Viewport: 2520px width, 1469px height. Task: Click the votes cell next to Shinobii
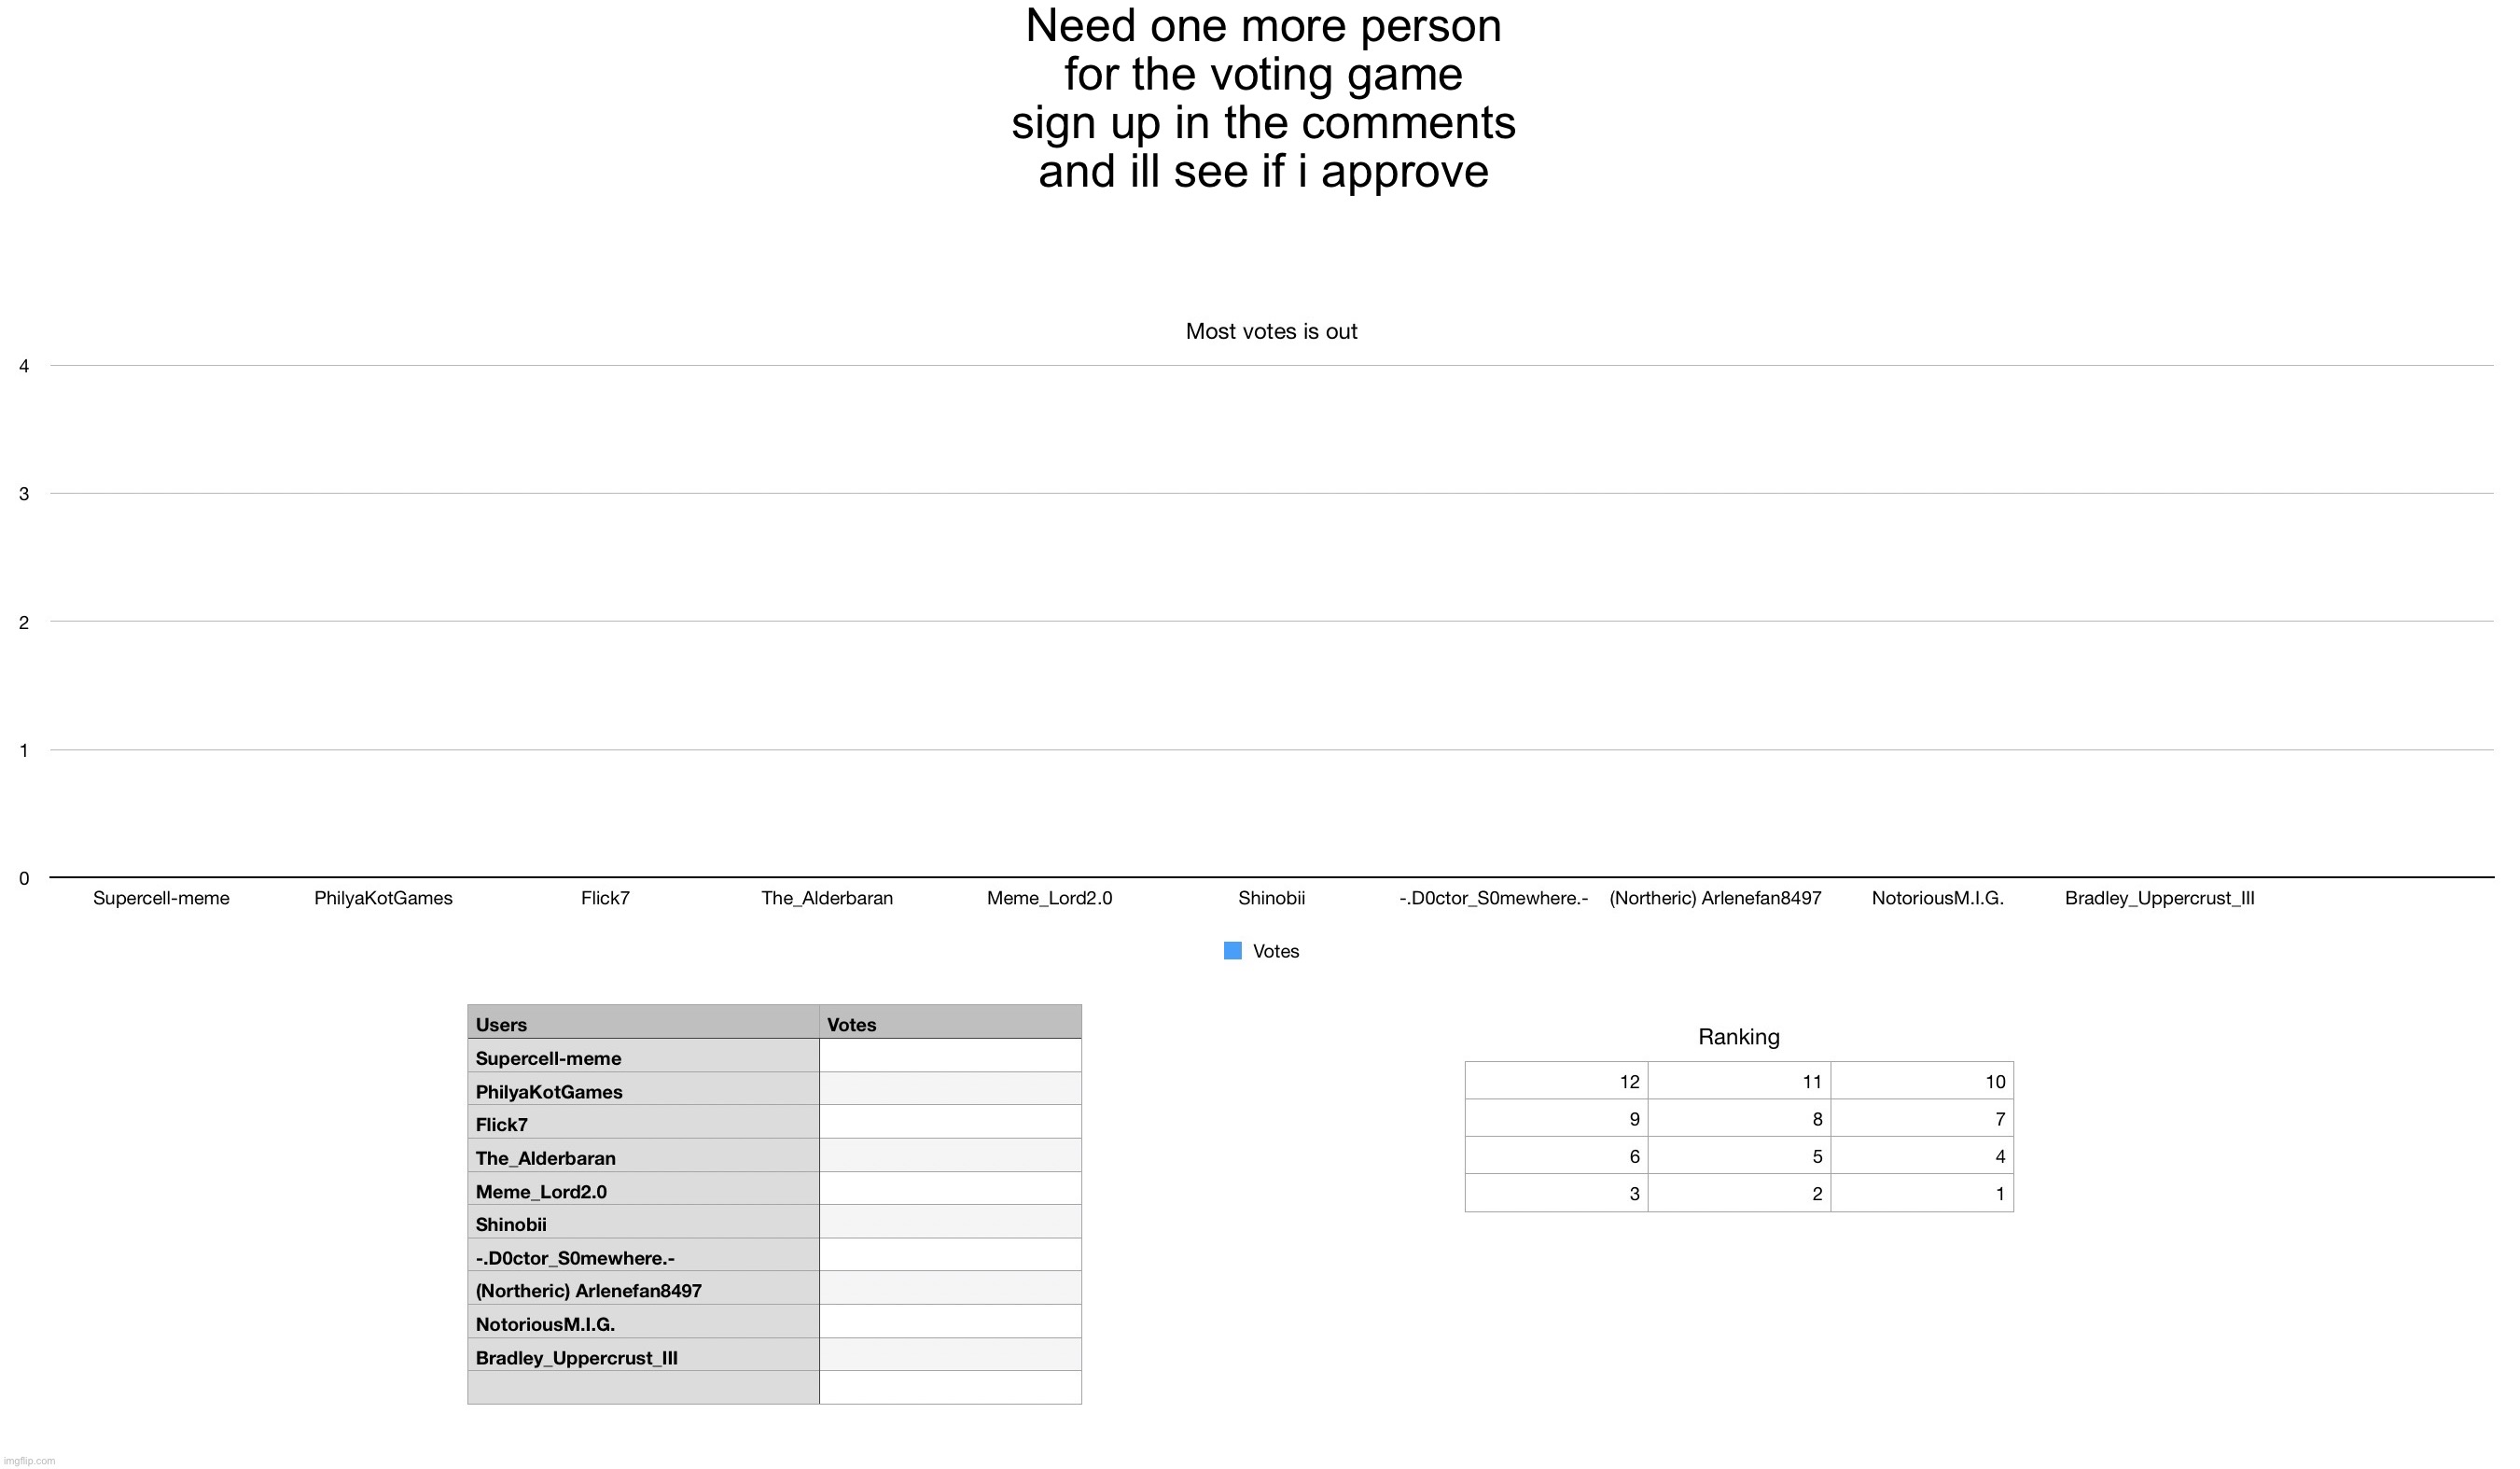point(950,1222)
